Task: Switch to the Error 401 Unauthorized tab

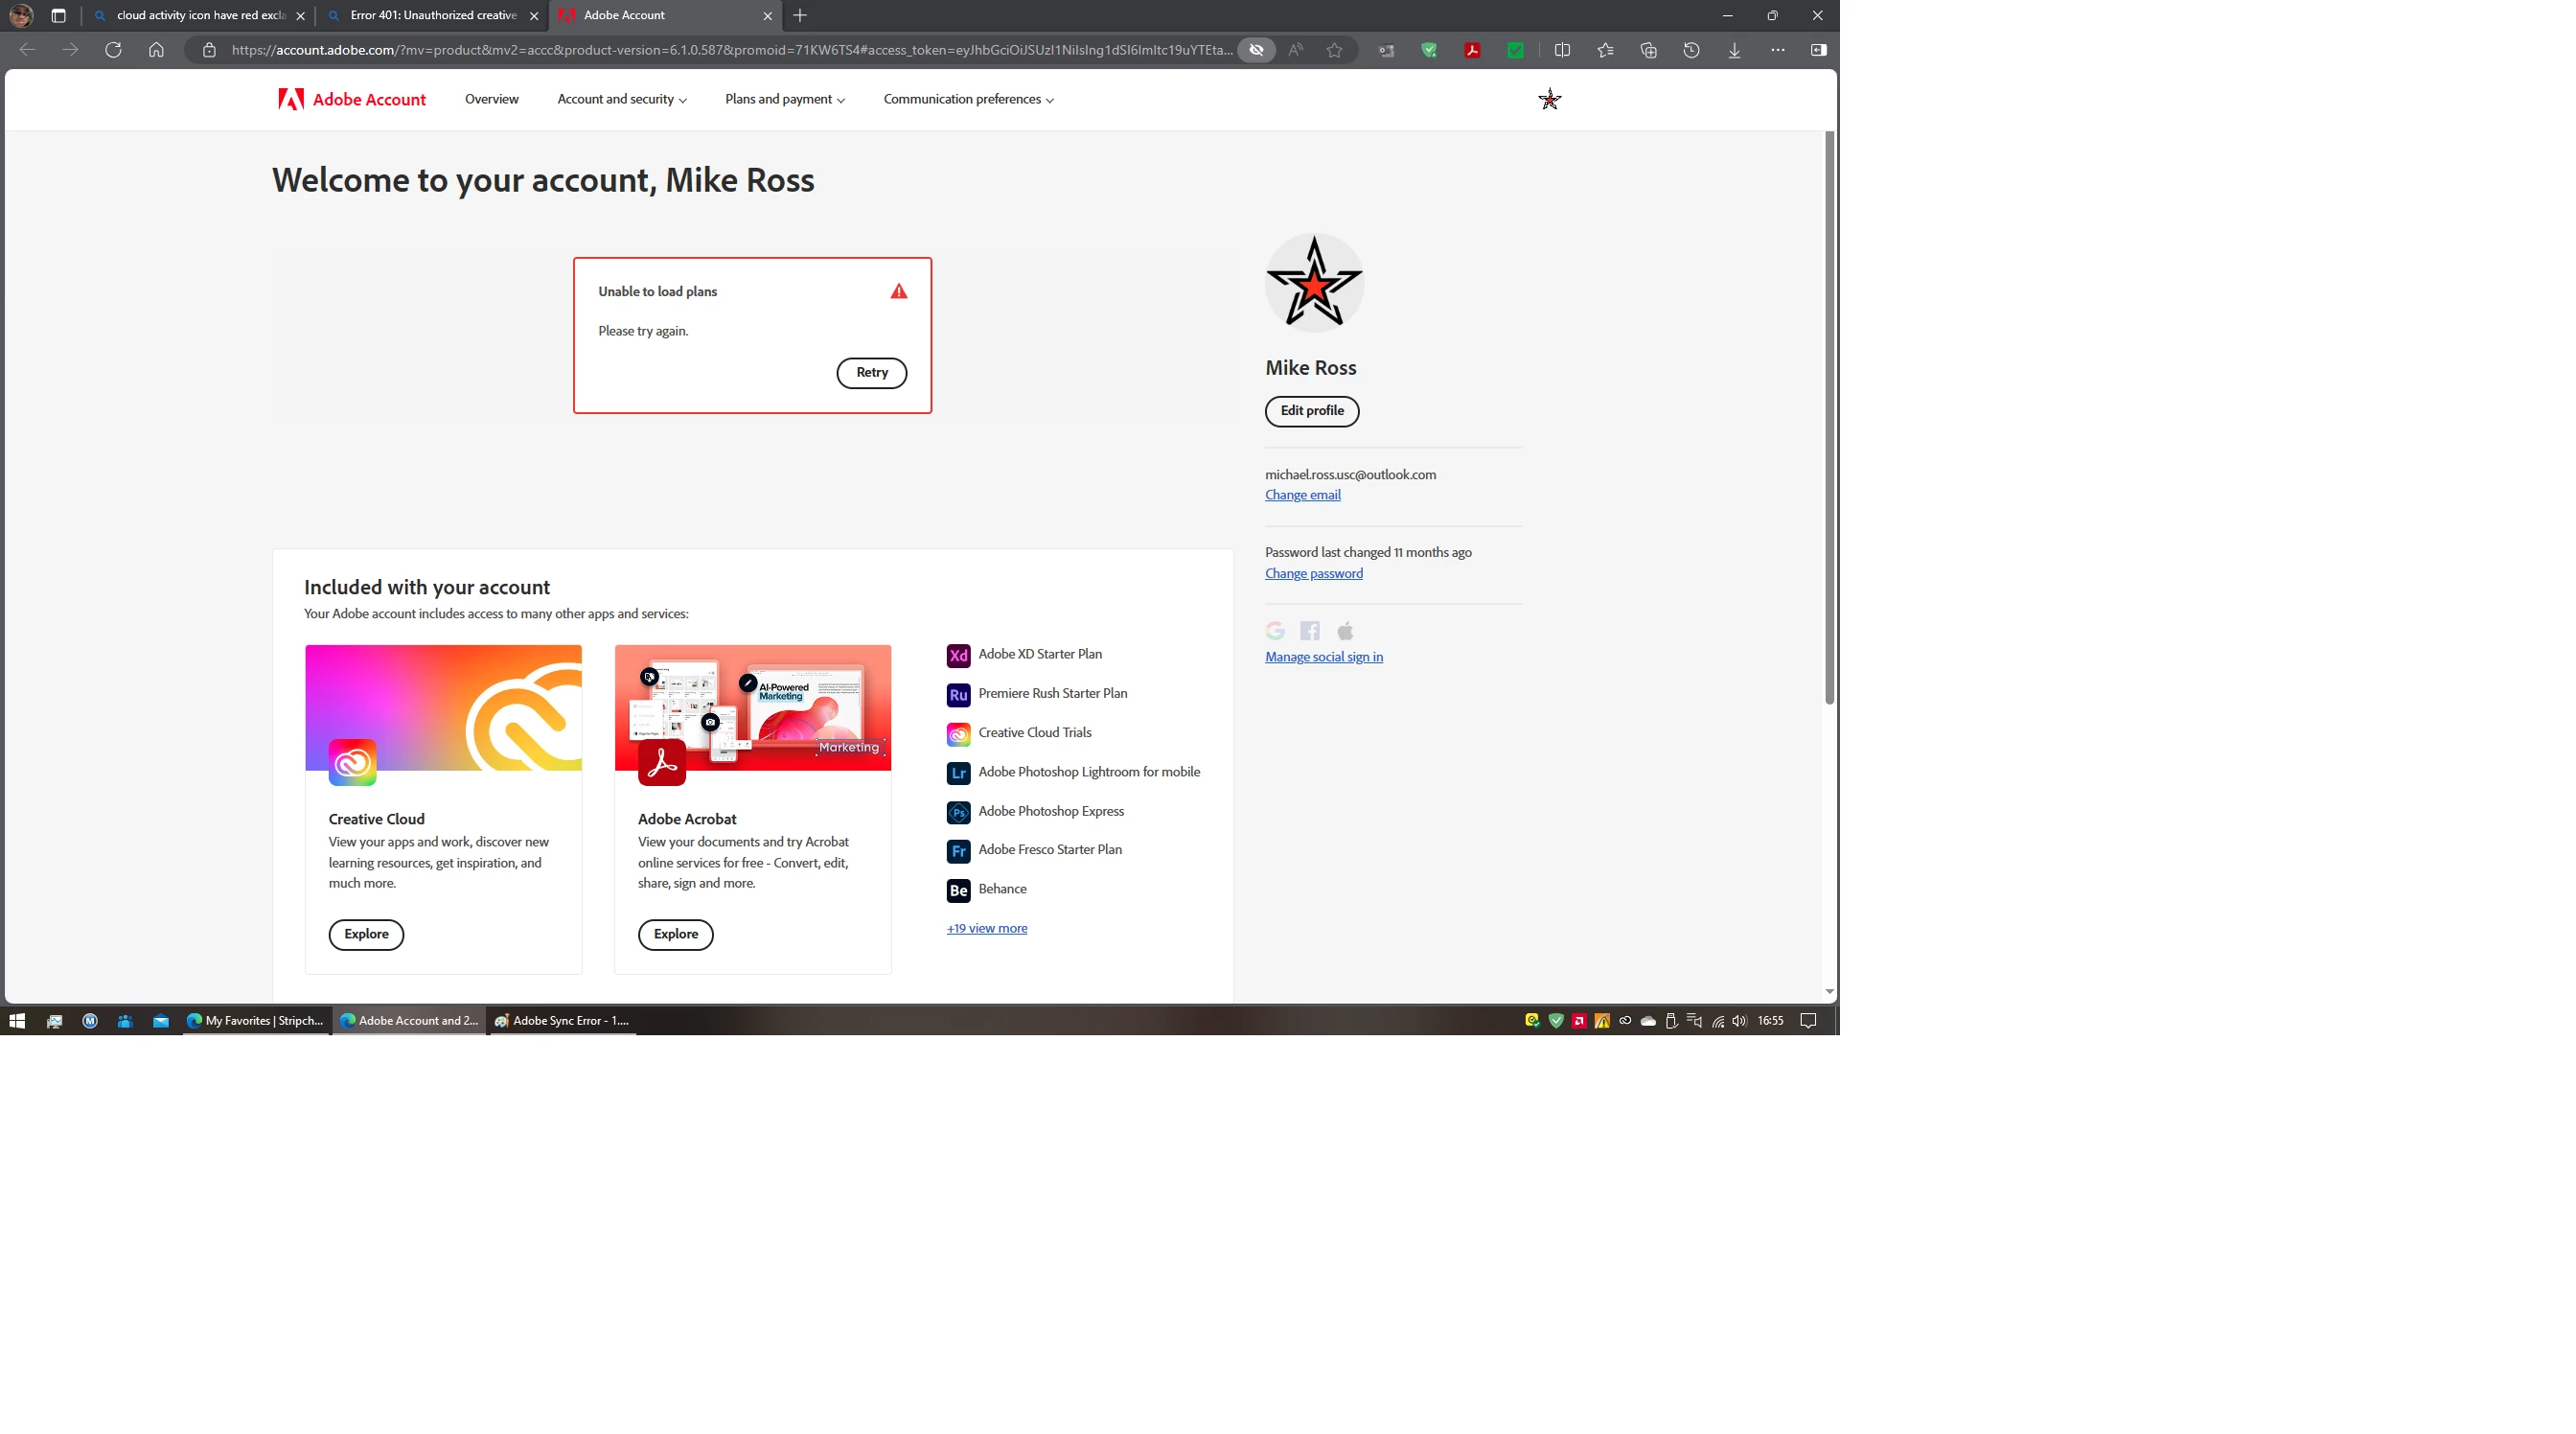Action: (433, 15)
